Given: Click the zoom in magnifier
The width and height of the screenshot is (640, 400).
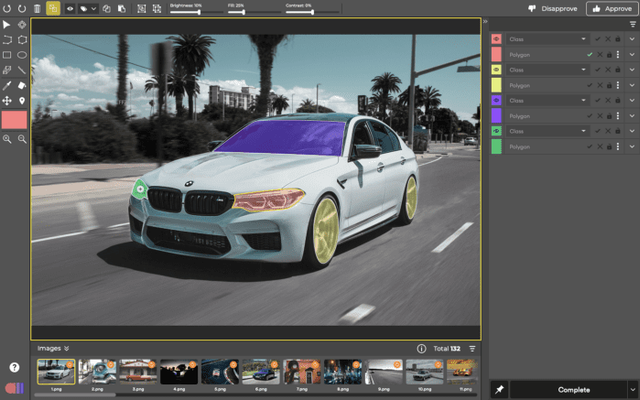Looking at the screenshot, I should tap(7, 139).
